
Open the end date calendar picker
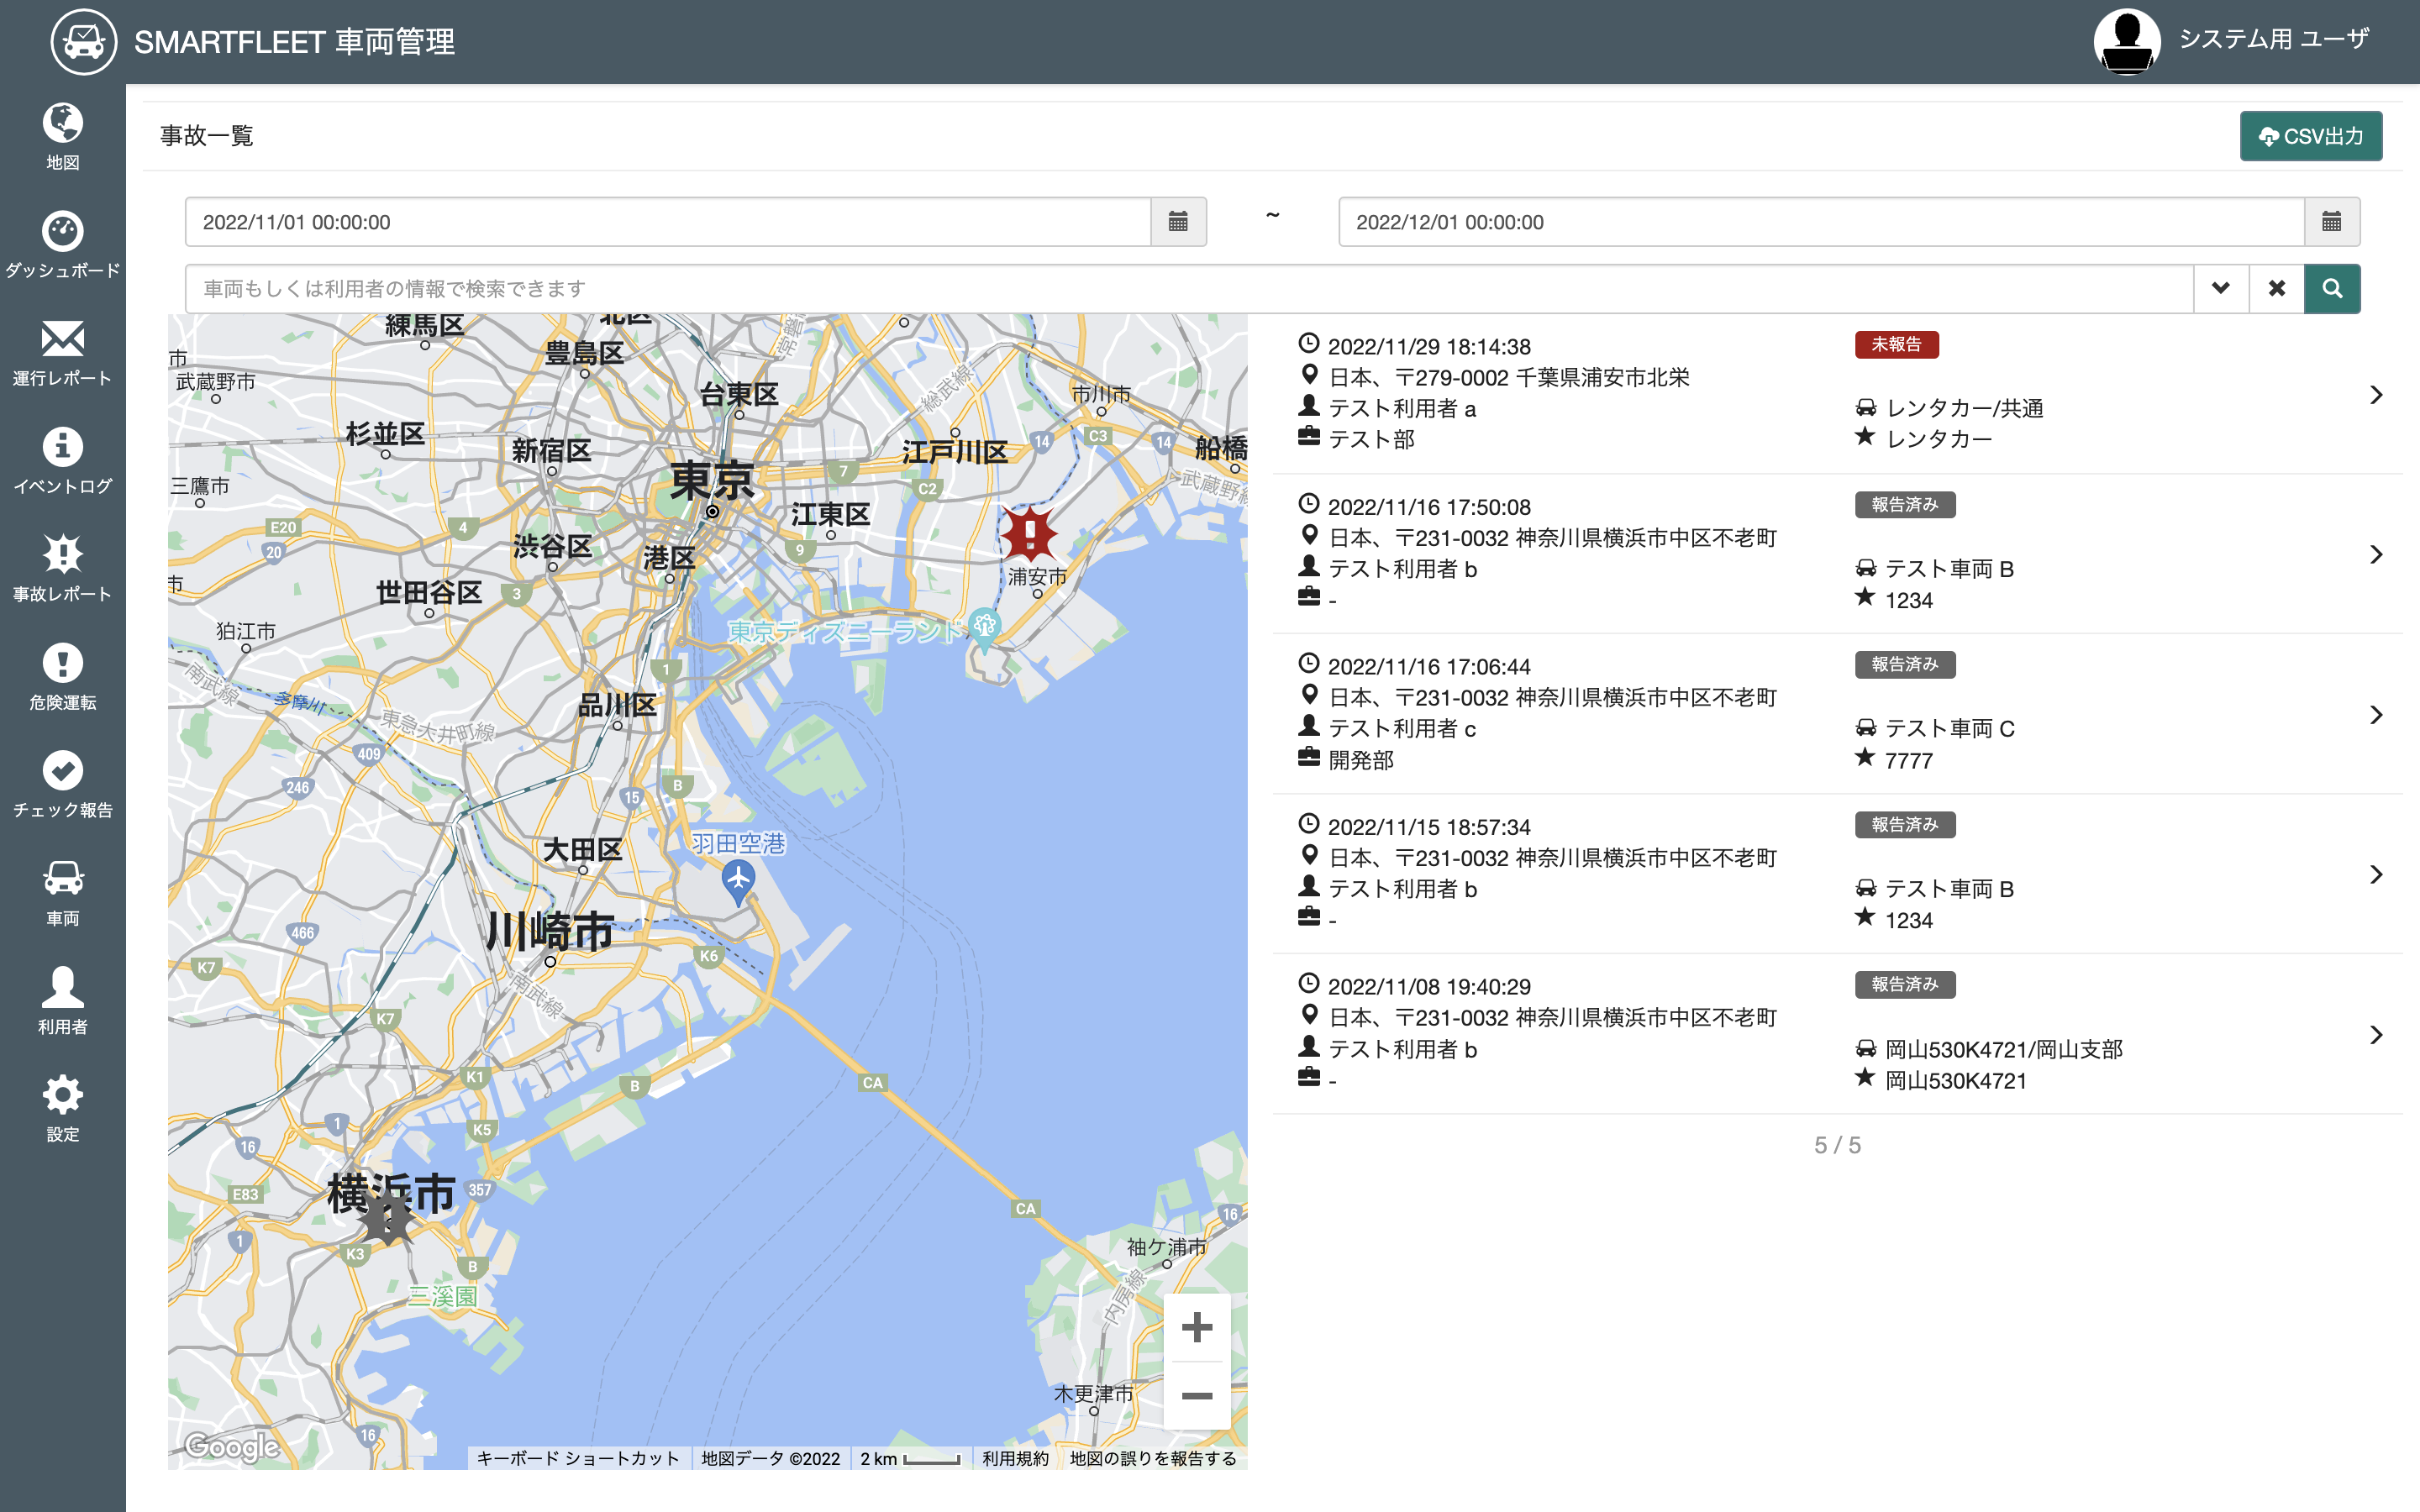(2331, 222)
